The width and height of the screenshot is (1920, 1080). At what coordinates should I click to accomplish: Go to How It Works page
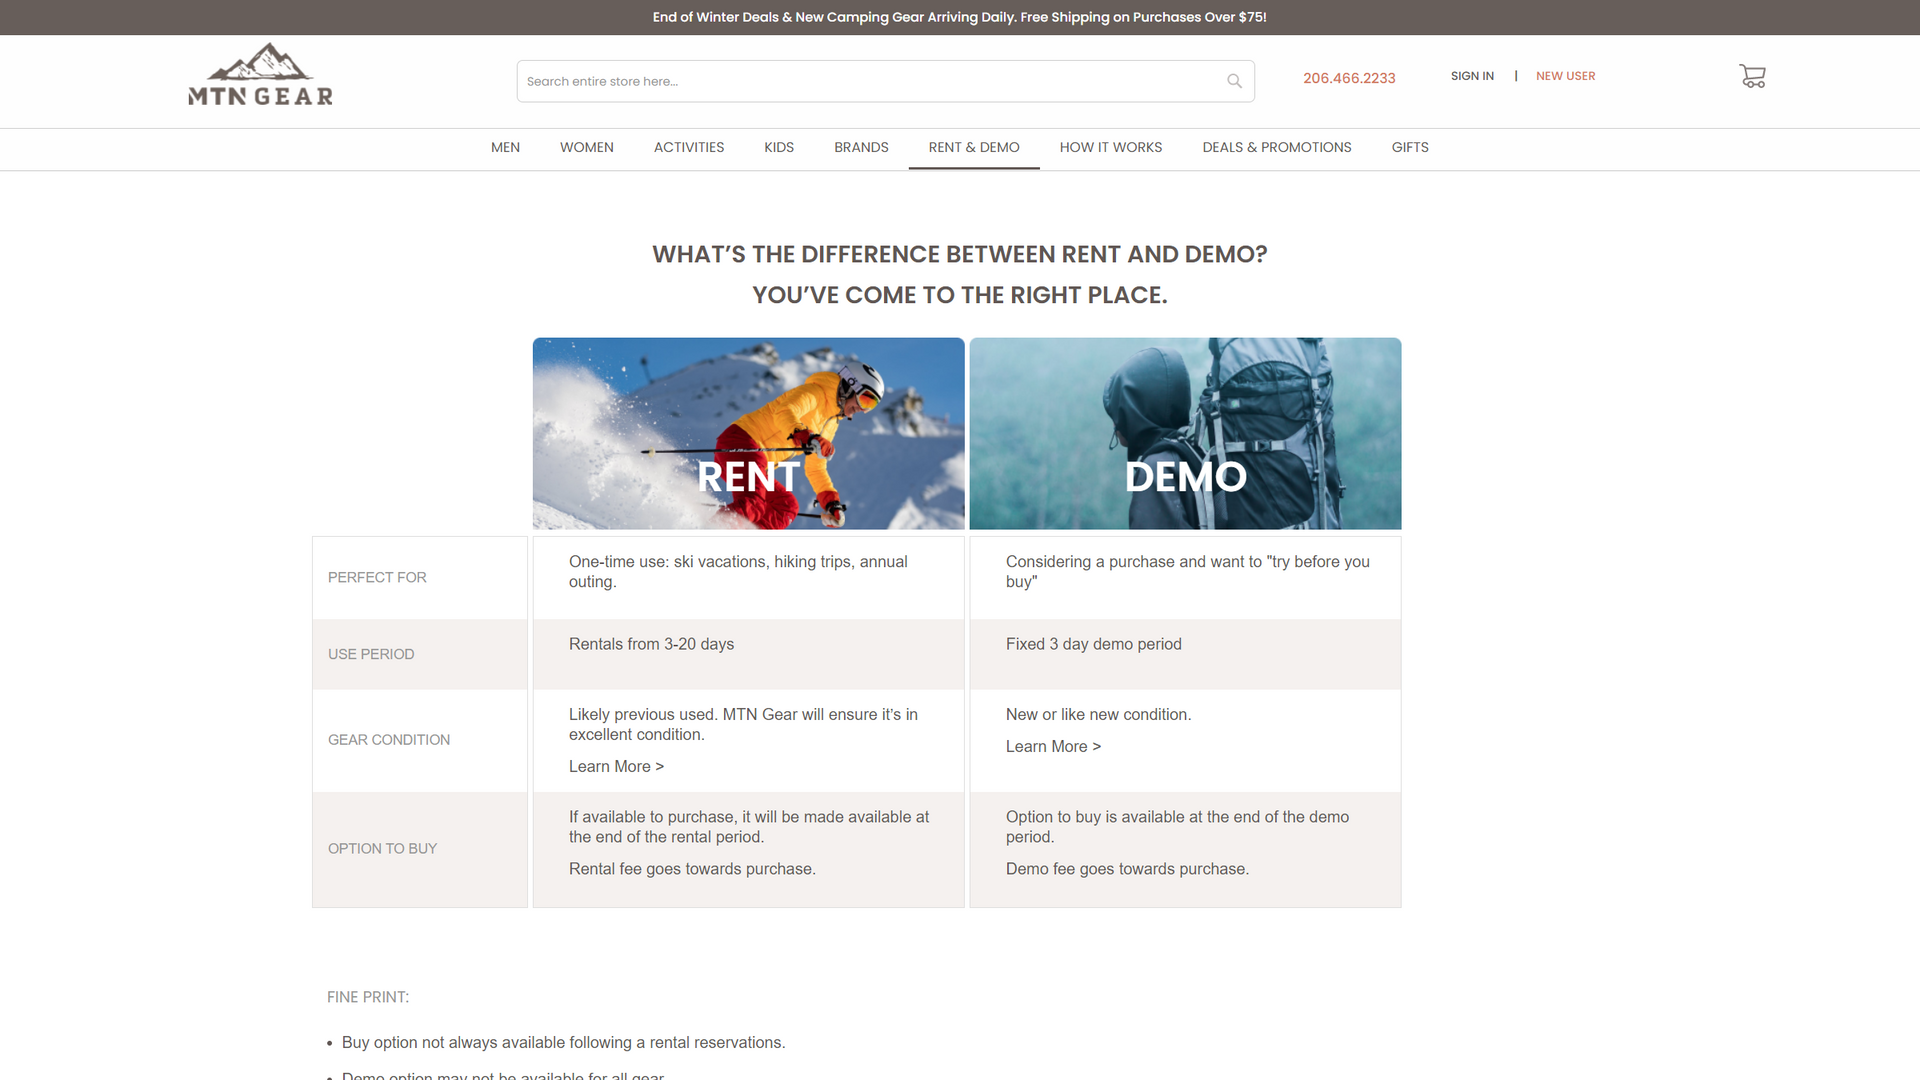click(1110, 147)
